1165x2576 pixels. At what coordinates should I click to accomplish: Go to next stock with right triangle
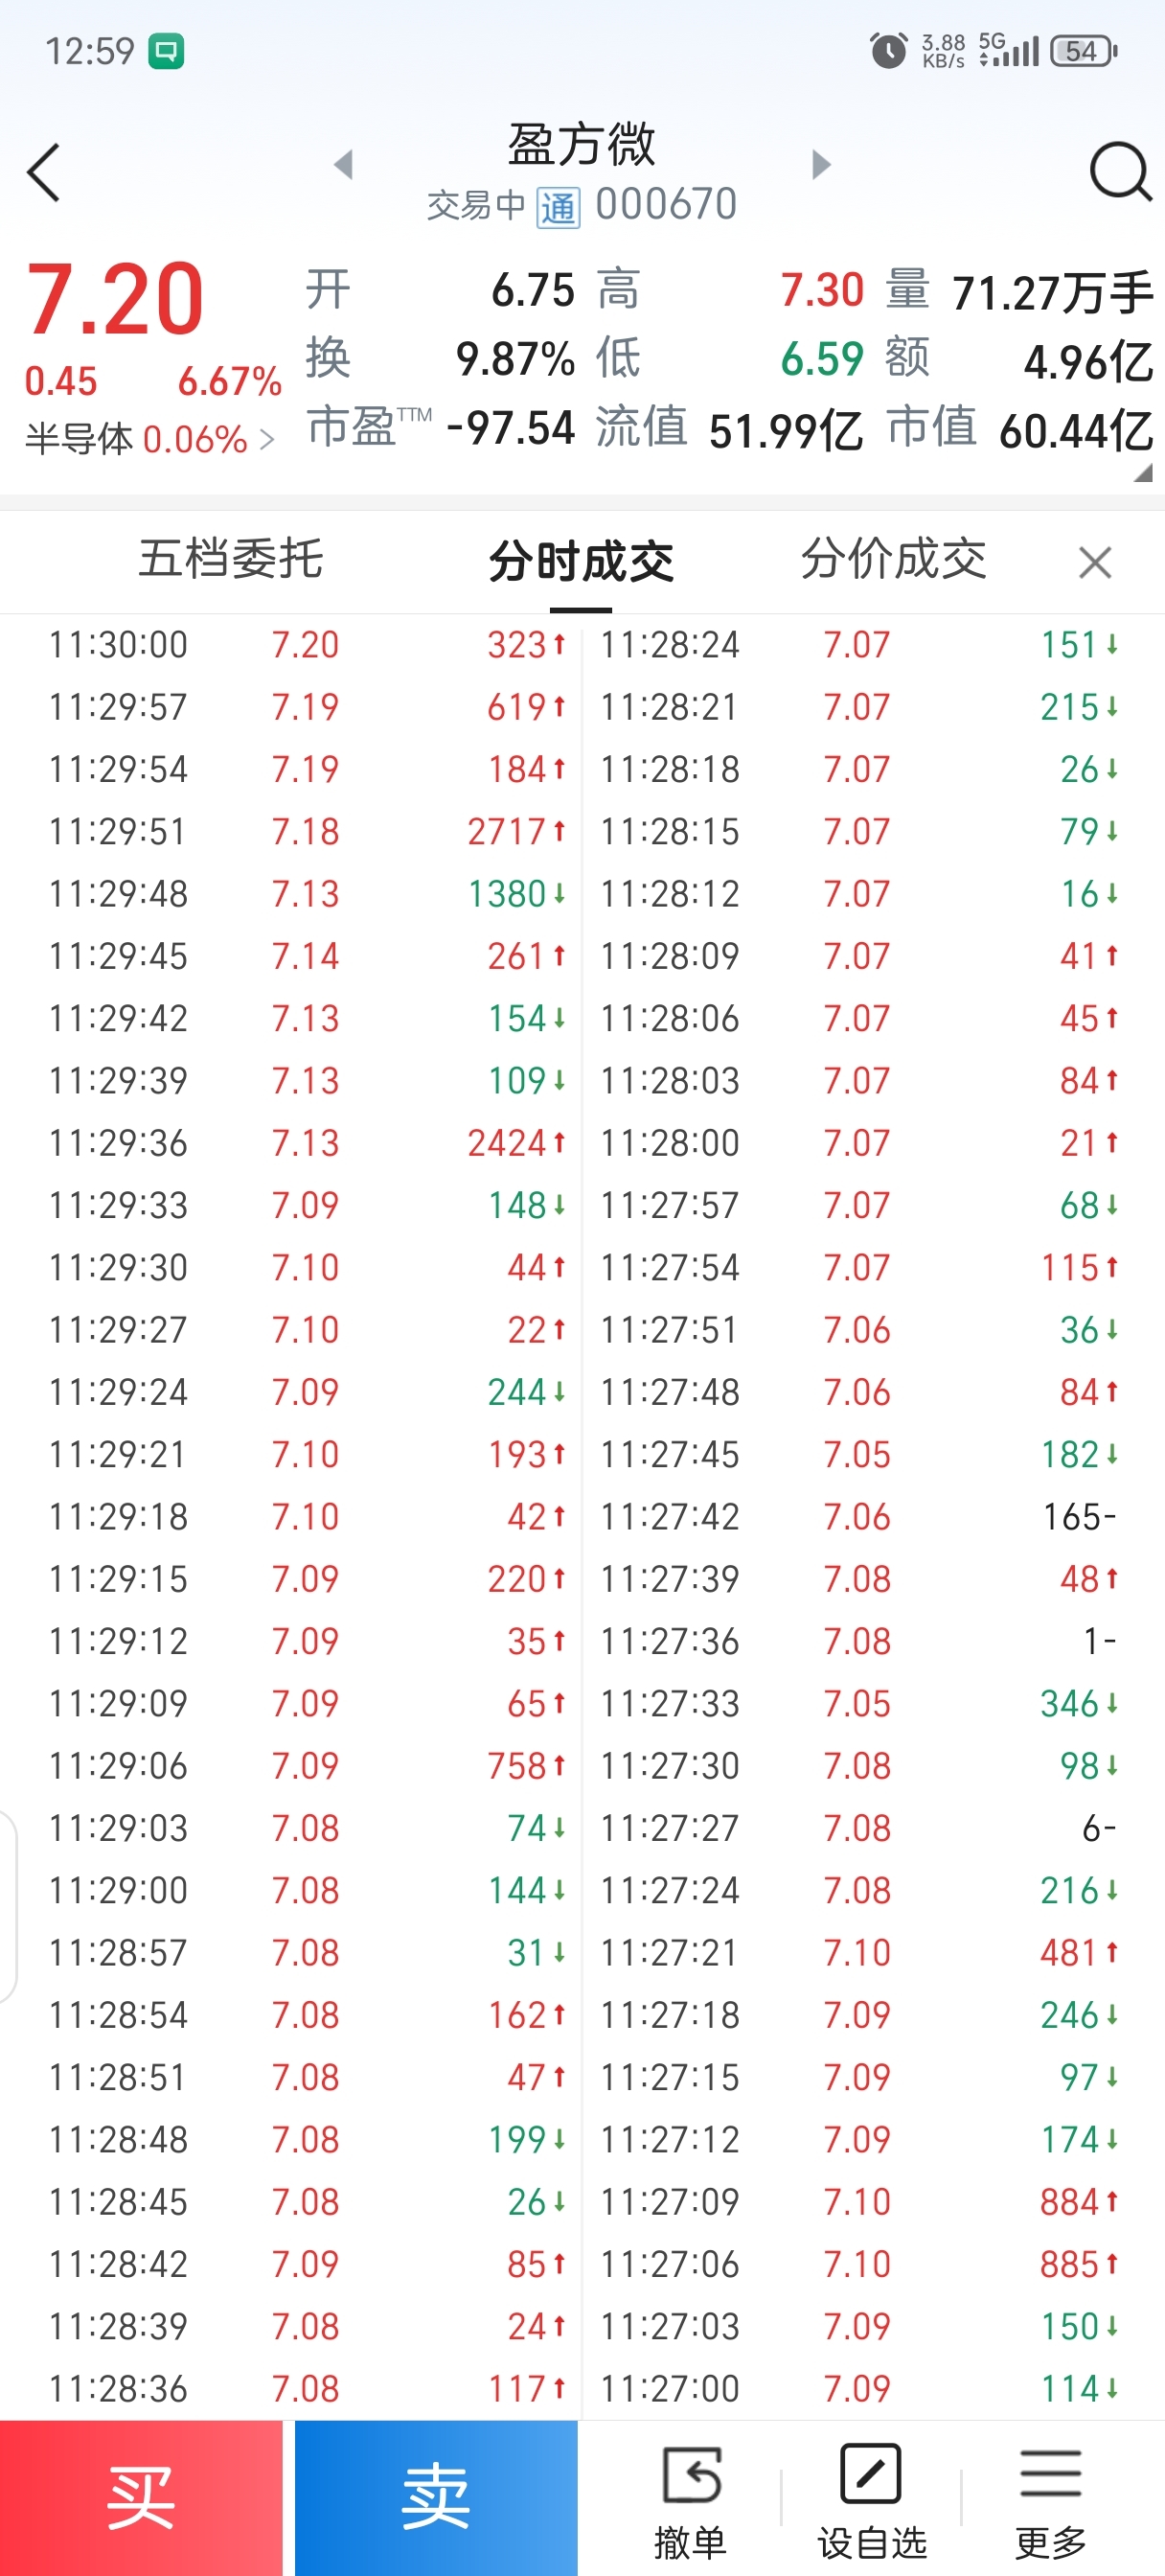click(821, 164)
